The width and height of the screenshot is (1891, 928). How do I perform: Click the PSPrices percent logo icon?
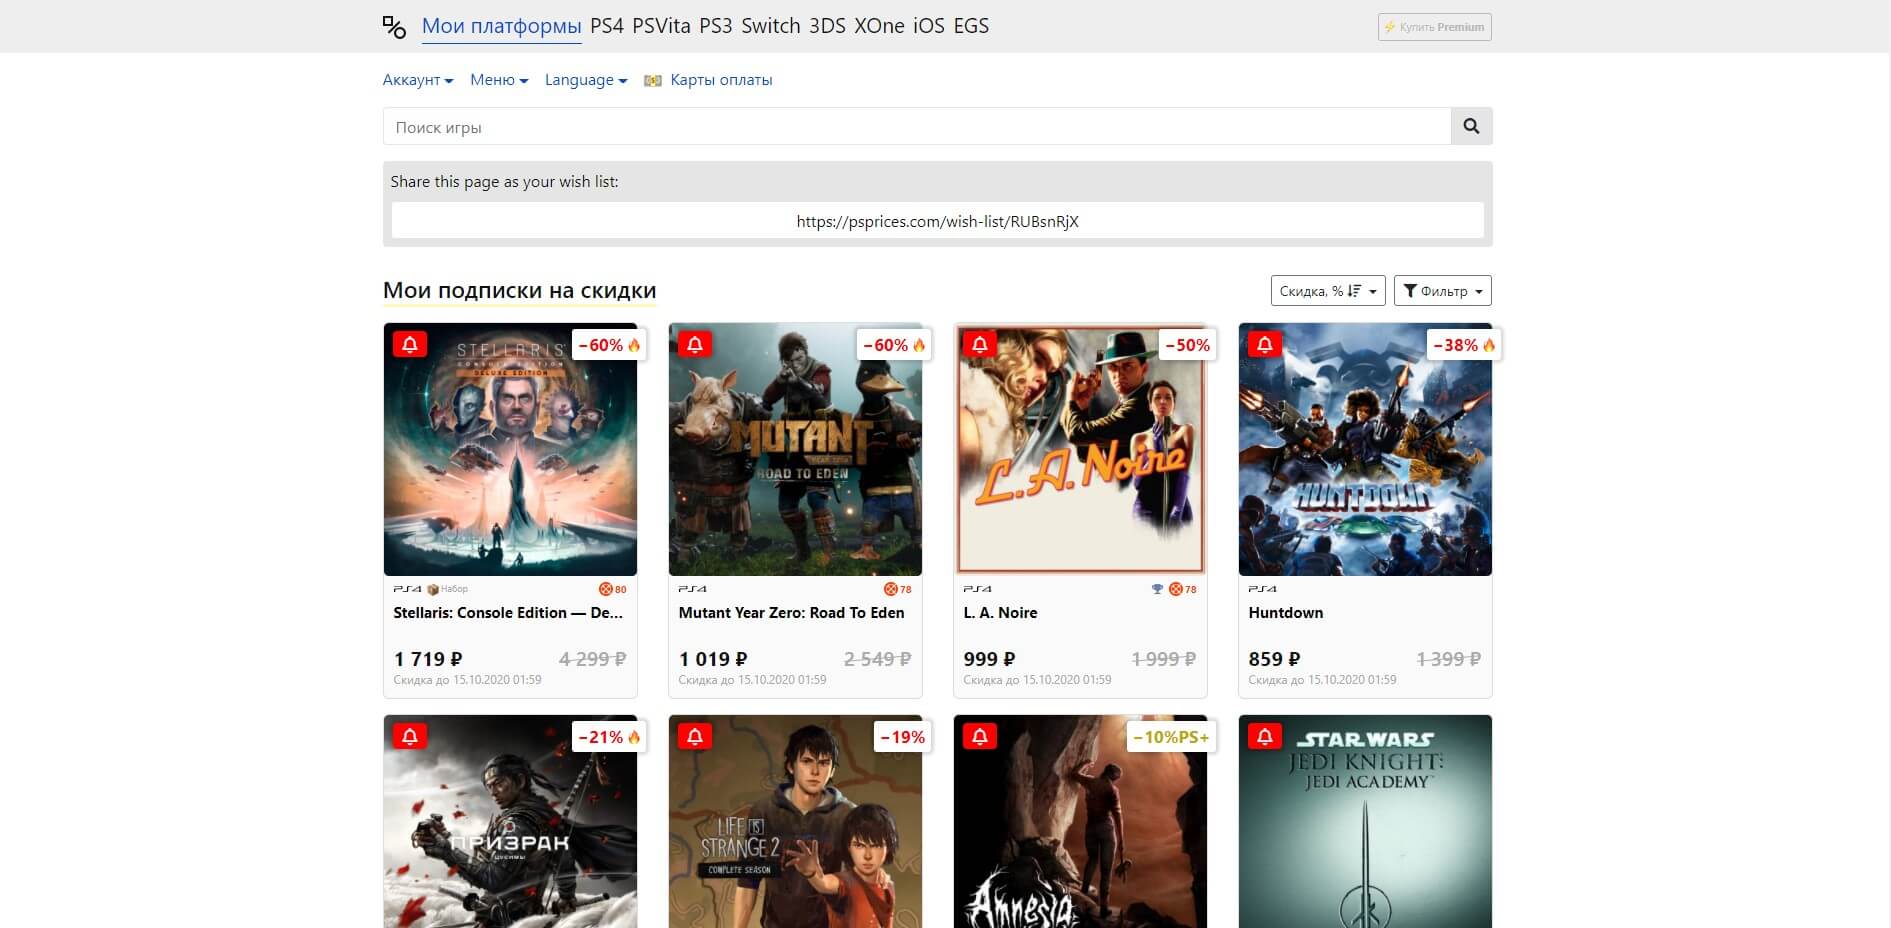click(x=394, y=27)
